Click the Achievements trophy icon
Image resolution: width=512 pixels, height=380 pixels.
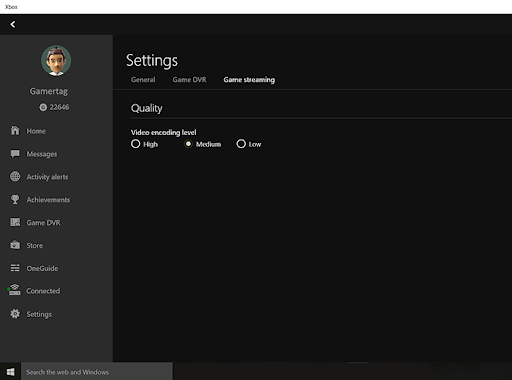(15, 199)
